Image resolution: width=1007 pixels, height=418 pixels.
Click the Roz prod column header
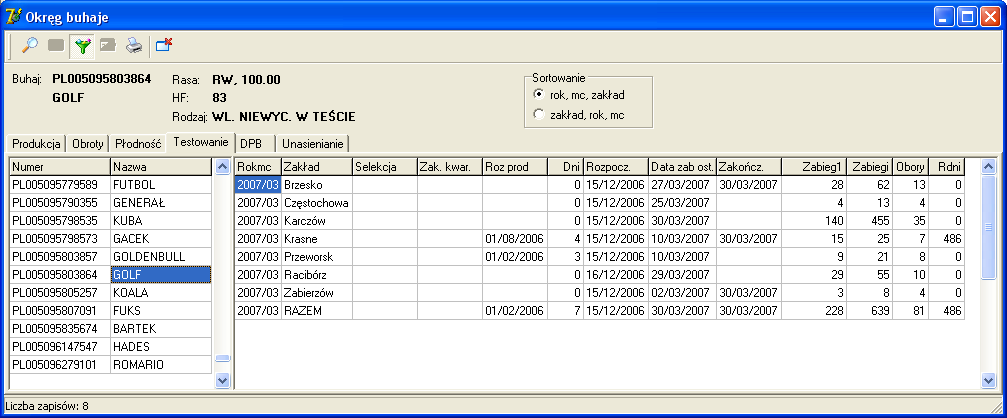click(x=515, y=167)
